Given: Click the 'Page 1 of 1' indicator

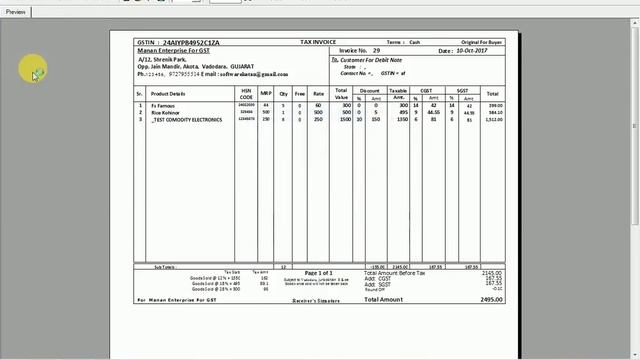Looking at the screenshot, I should 318,273.
